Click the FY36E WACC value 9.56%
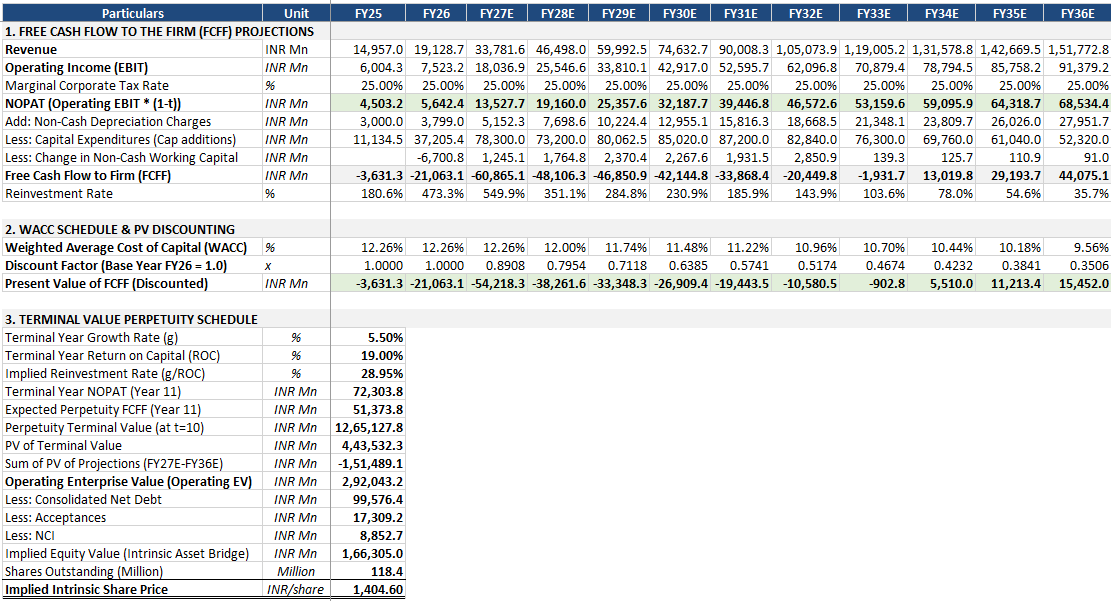 (x=1091, y=247)
